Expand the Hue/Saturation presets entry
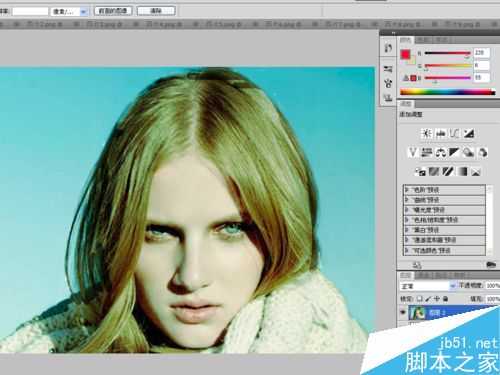500x375 pixels. 407,220
